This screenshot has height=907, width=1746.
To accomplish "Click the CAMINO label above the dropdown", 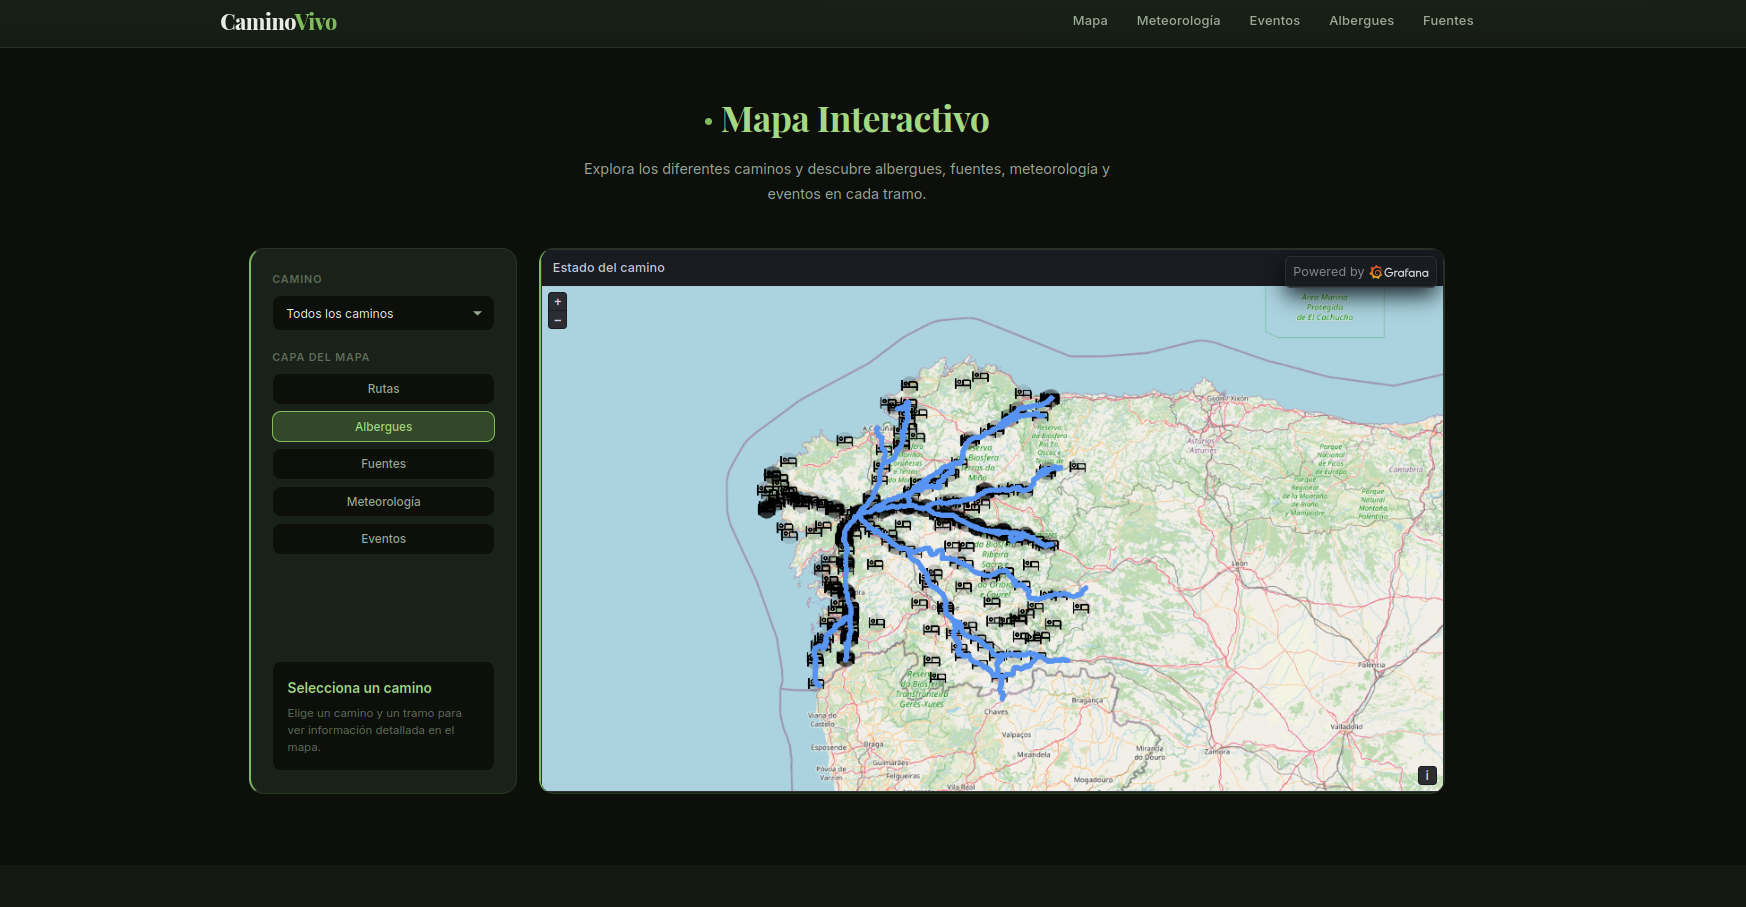I will click(297, 279).
